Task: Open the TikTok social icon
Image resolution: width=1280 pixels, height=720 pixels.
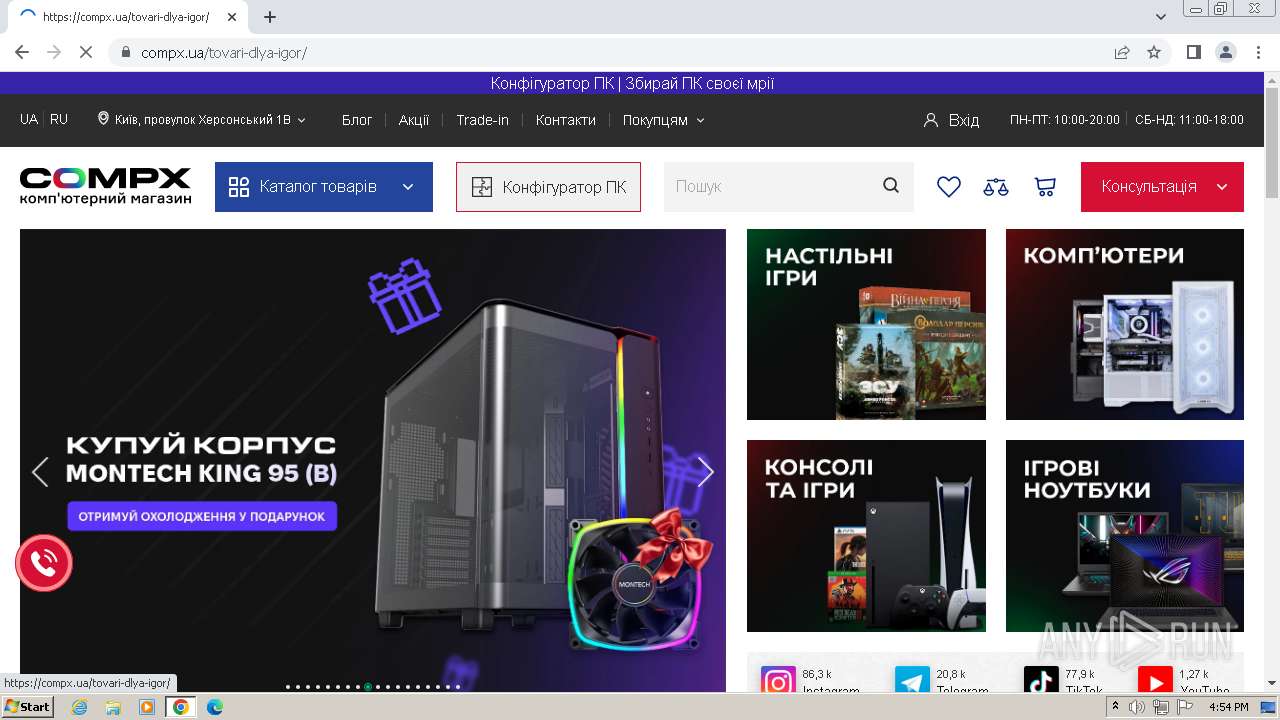Action: pyautogui.click(x=1041, y=681)
